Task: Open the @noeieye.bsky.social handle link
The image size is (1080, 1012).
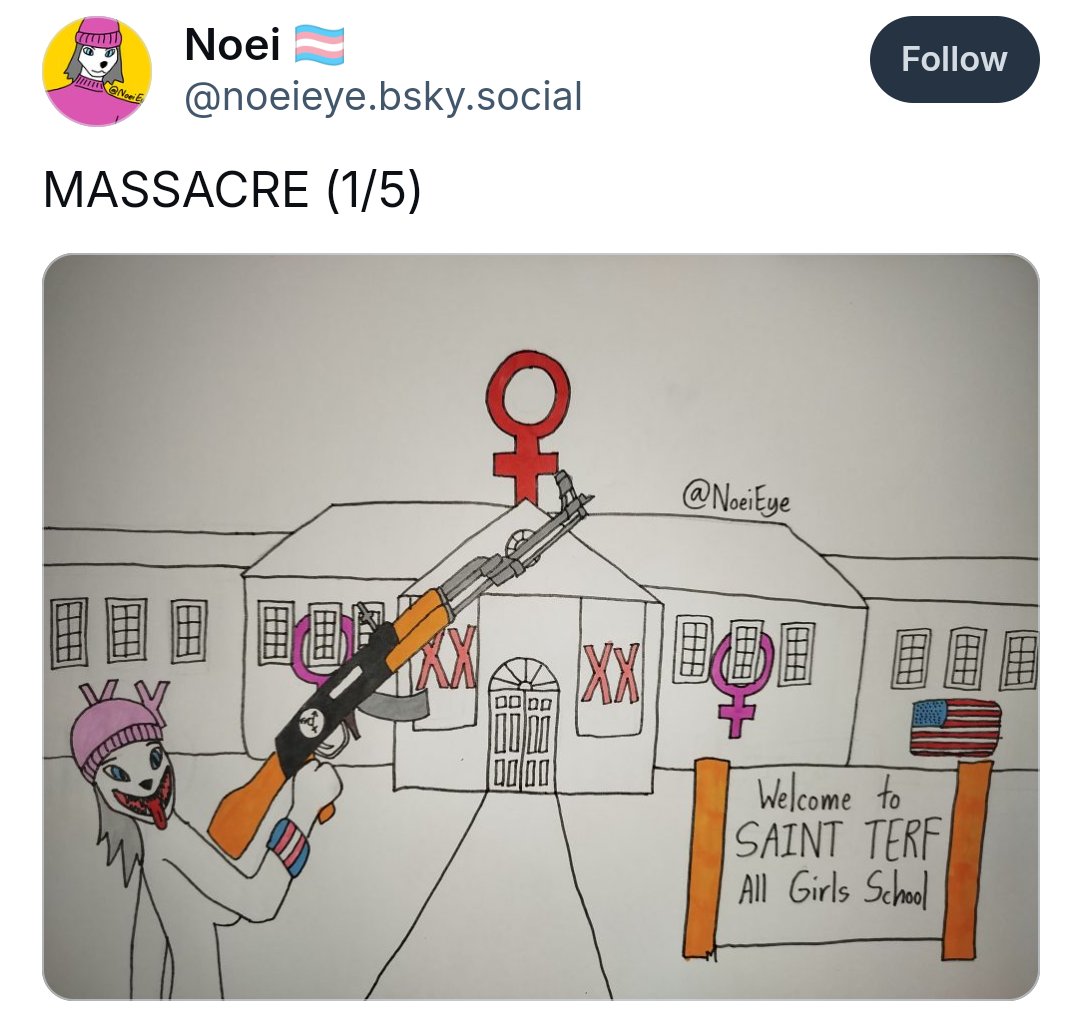Action: [383, 96]
